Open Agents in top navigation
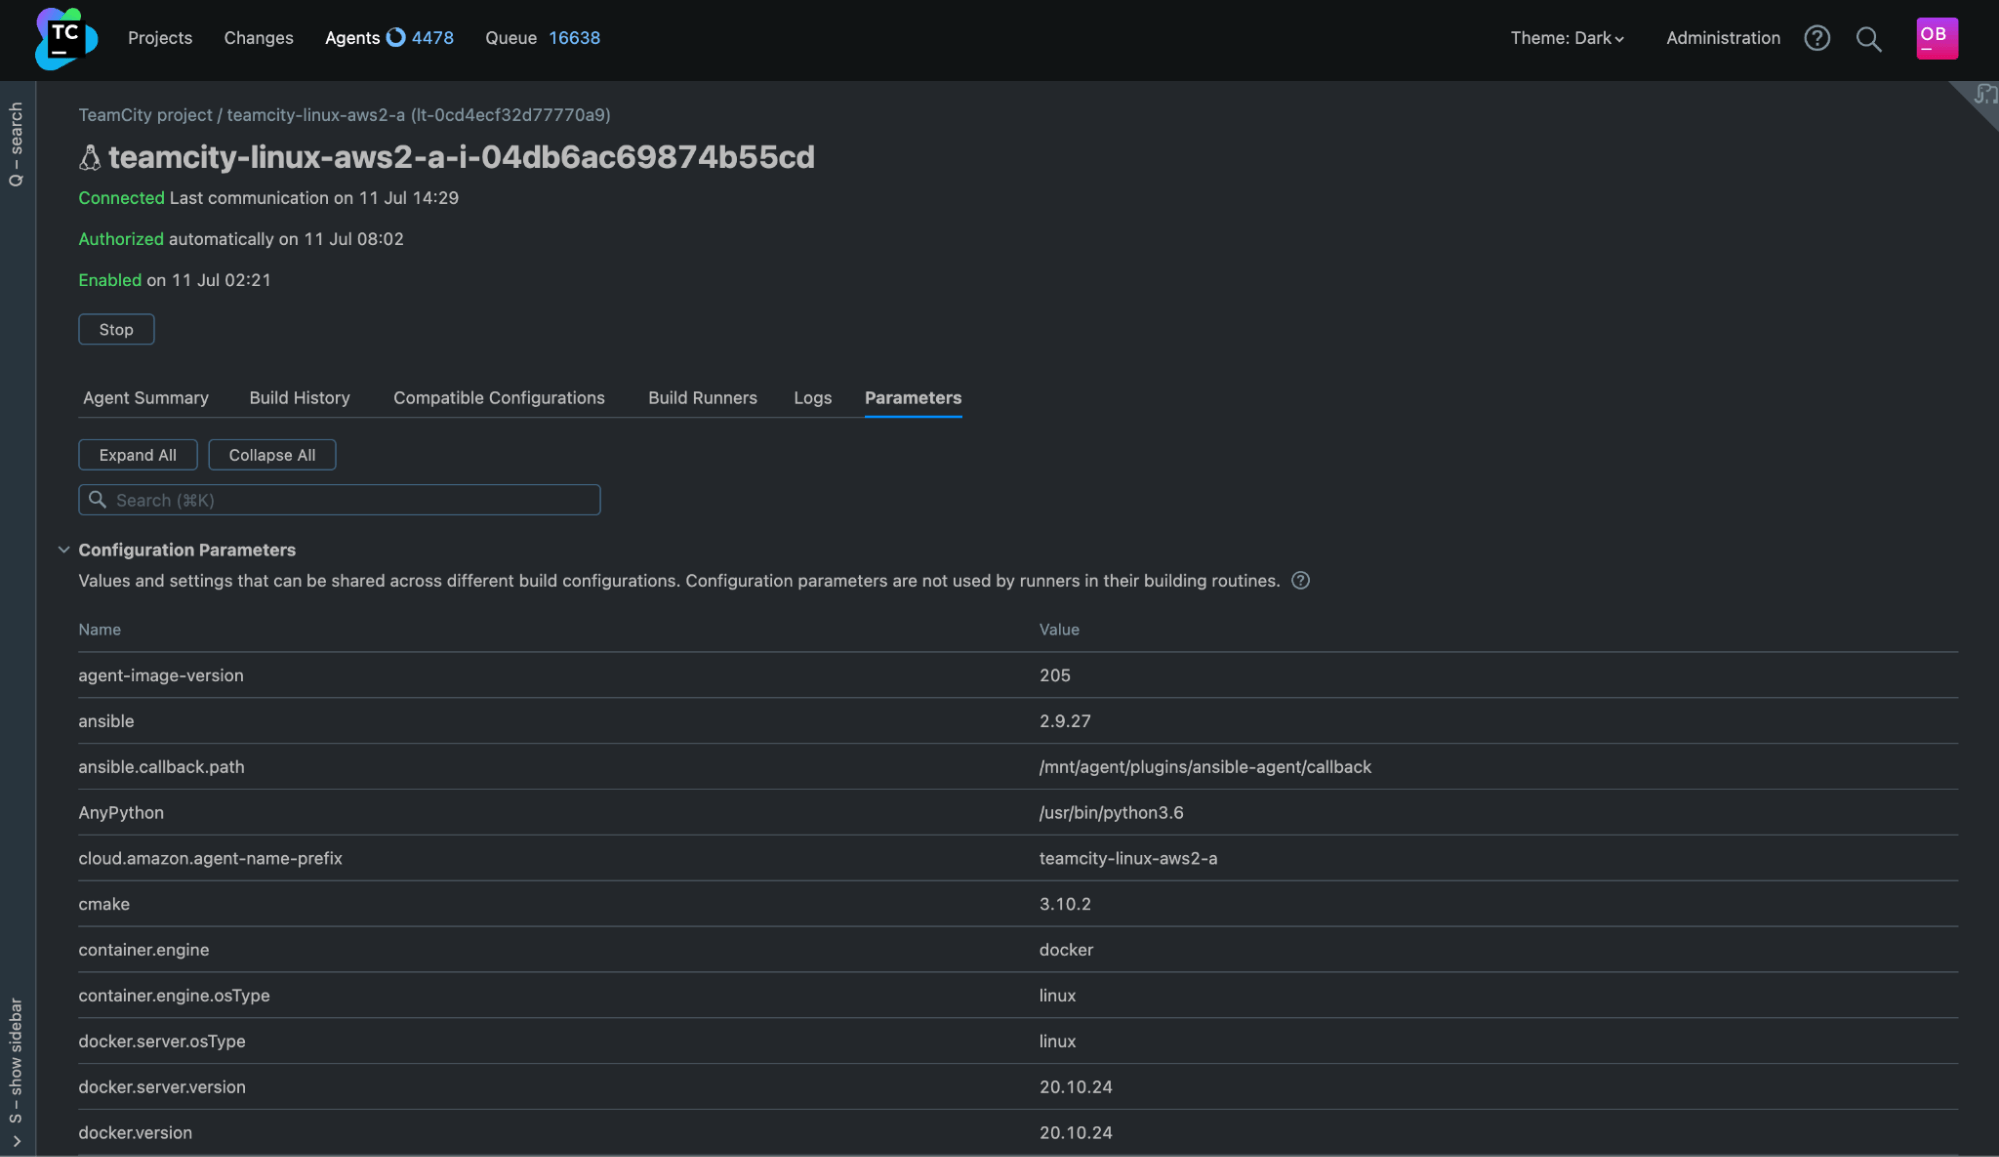This screenshot has width=1999, height=1157. click(352, 38)
